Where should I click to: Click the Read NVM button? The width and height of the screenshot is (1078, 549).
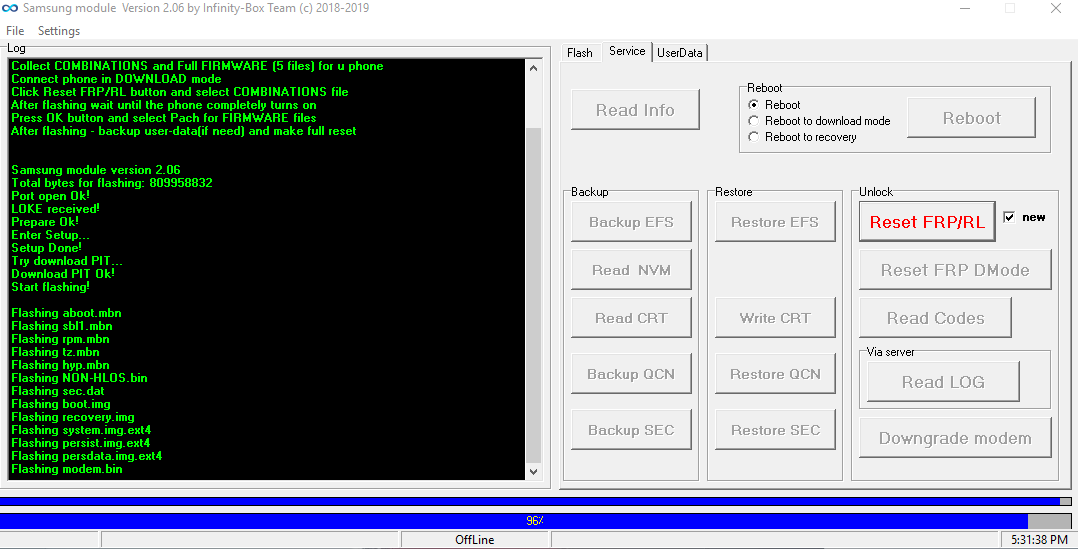(x=631, y=270)
